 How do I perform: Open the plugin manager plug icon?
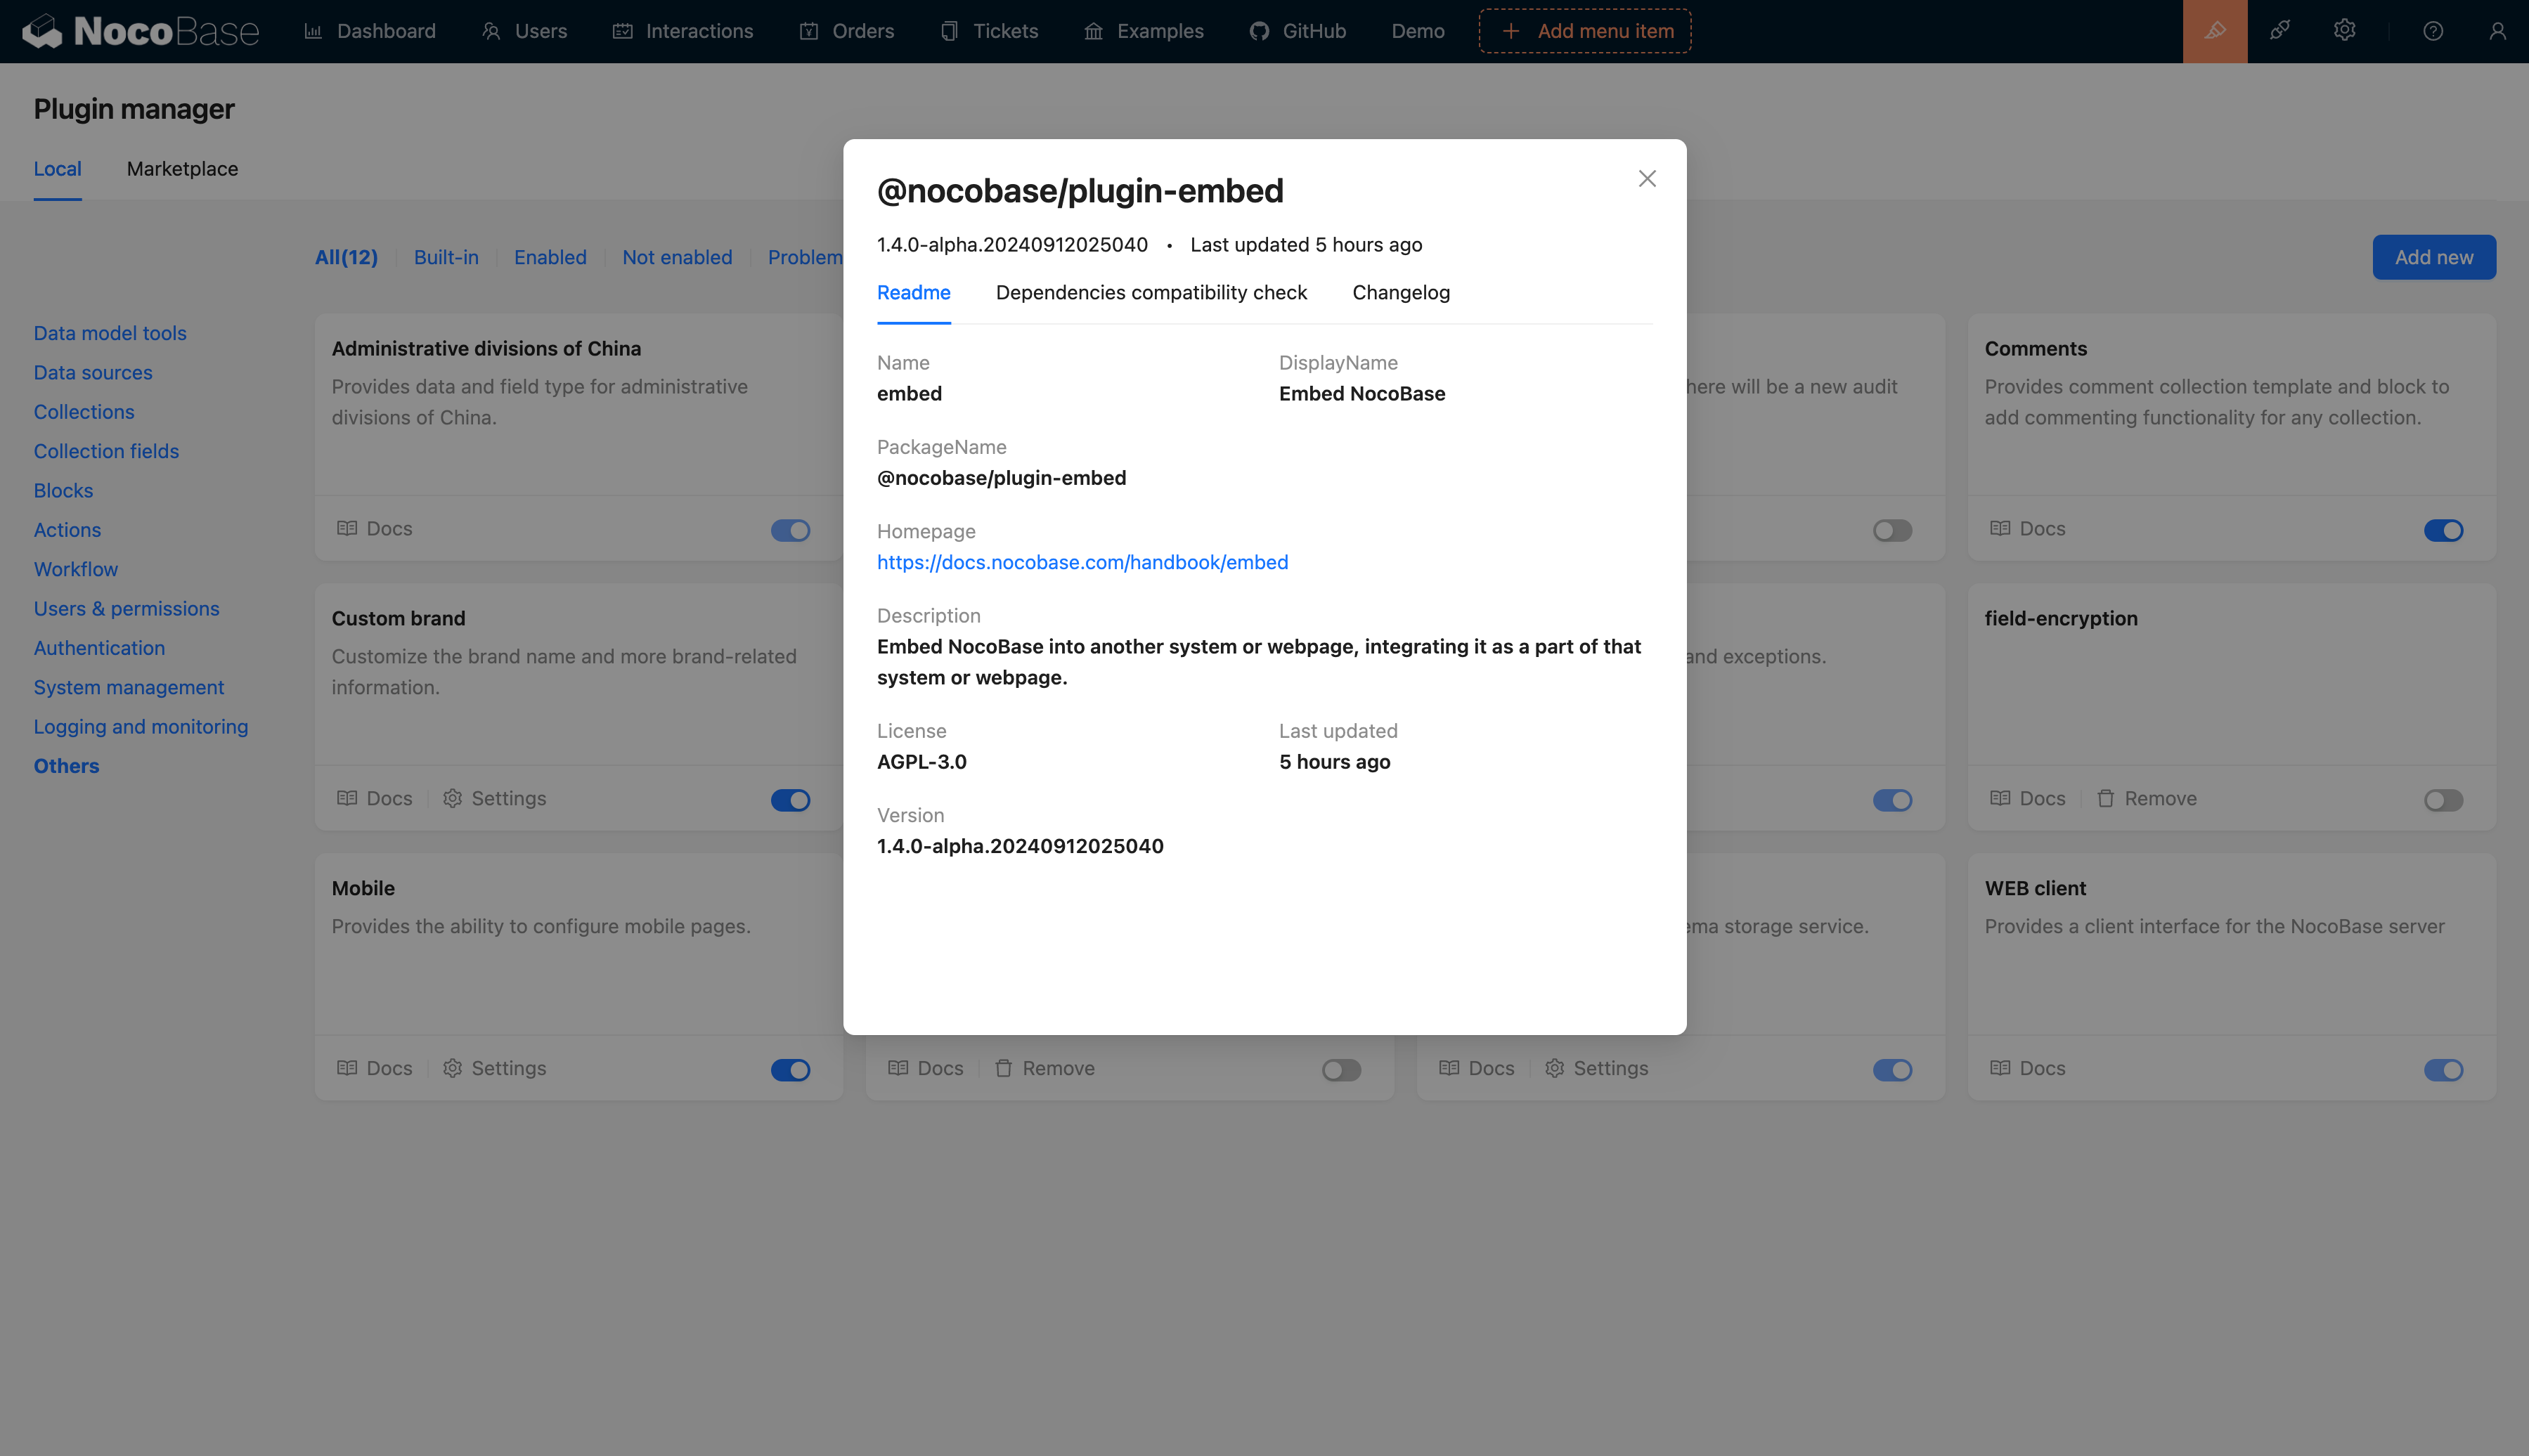coord(2281,31)
